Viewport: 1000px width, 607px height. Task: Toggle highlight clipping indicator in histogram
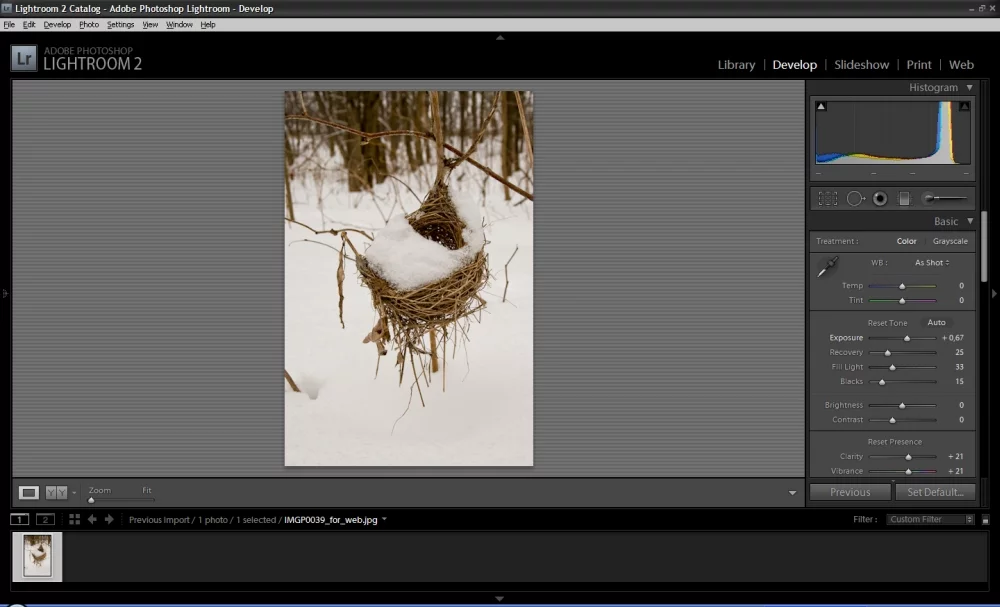[x=964, y=106]
